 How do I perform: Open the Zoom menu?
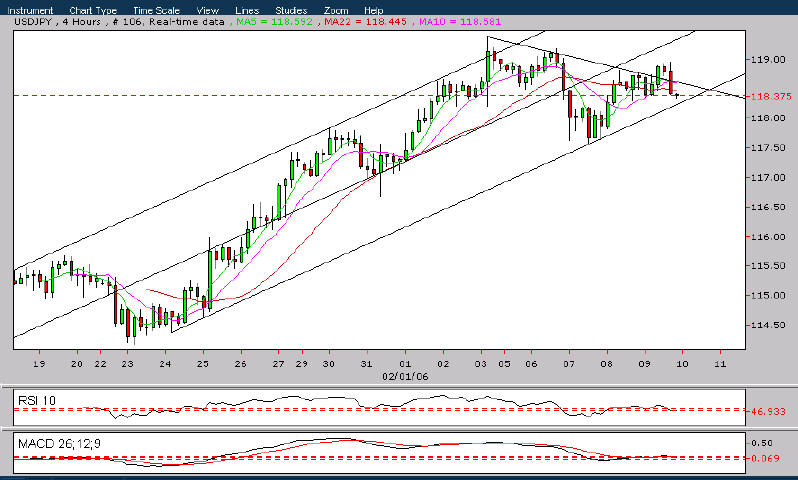pyautogui.click(x=336, y=10)
